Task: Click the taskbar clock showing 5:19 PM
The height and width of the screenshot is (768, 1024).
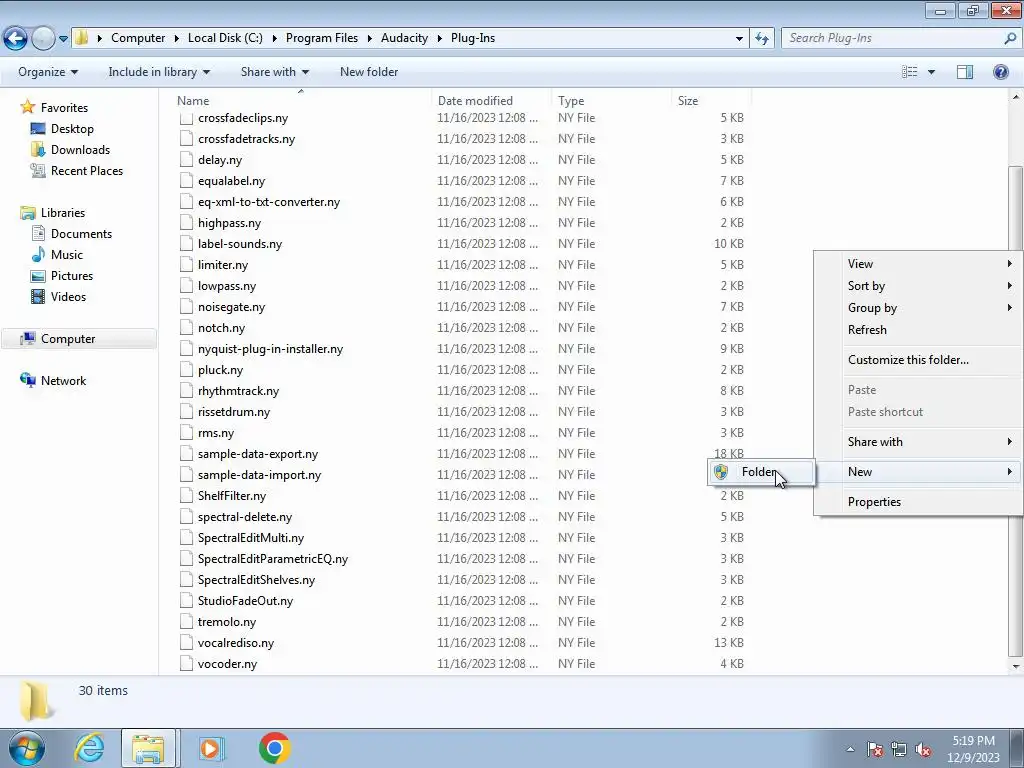Action: [x=973, y=749]
